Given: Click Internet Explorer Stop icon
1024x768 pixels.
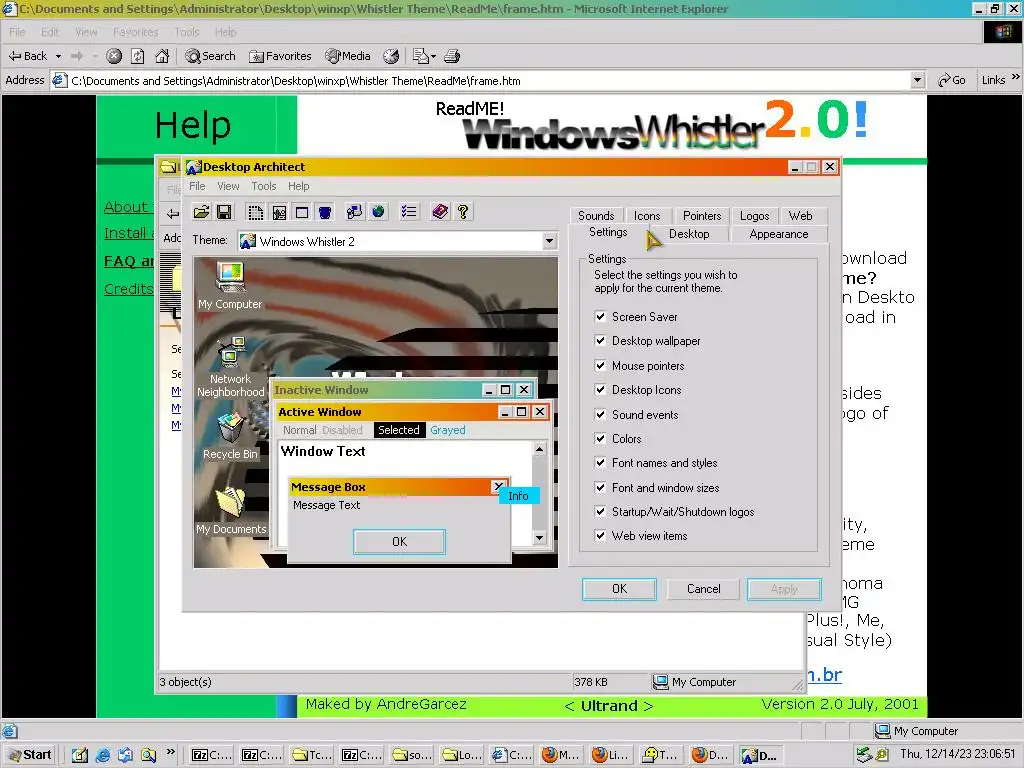Looking at the screenshot, I should coord(114,56).
